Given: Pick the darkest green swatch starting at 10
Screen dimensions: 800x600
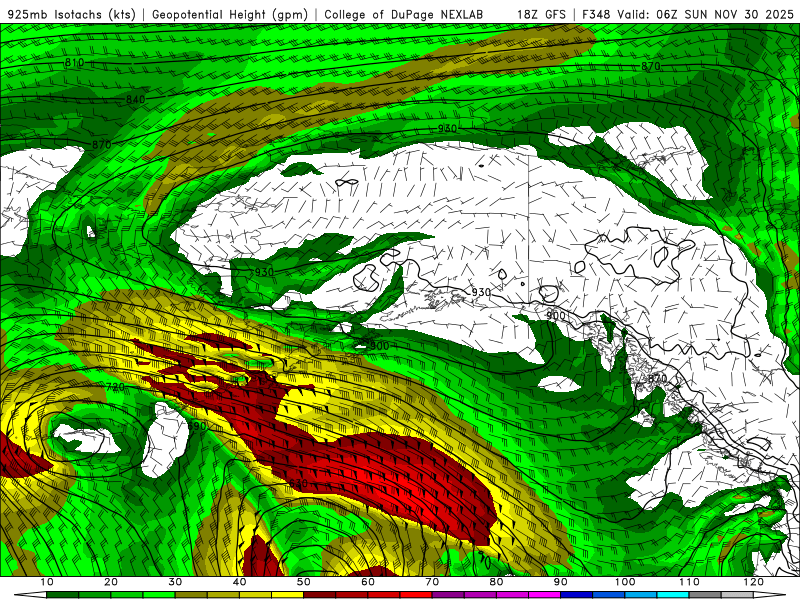Looking at the screenshot, I should (x=63, y=595).
